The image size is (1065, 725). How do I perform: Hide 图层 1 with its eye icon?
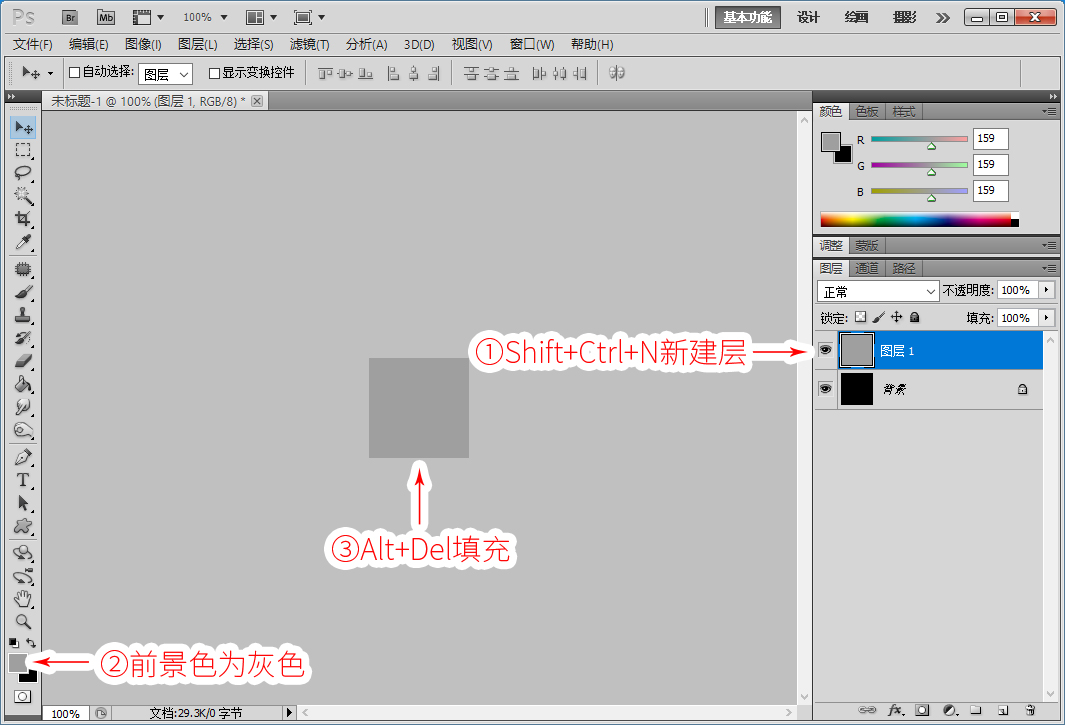[825, 351]
